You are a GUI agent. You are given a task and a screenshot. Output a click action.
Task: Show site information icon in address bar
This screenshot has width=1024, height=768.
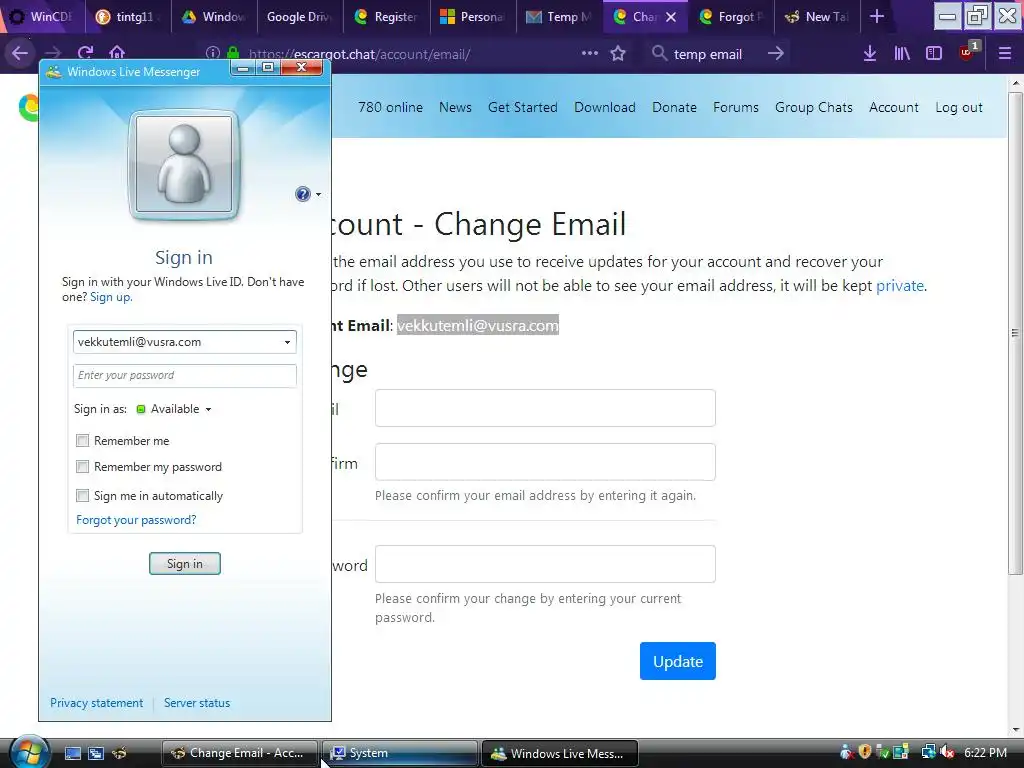tap(212, 54)
